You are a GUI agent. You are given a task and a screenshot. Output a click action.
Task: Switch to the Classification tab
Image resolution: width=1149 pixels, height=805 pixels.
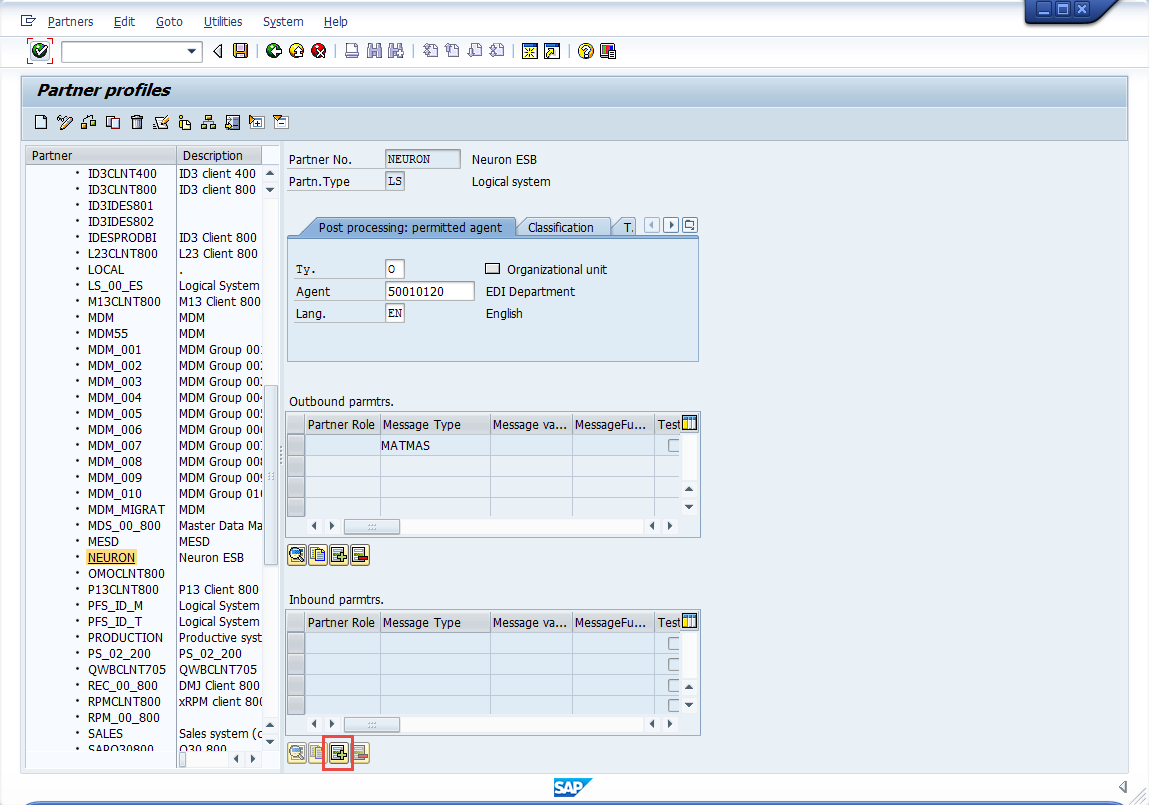tap(561, 228)
